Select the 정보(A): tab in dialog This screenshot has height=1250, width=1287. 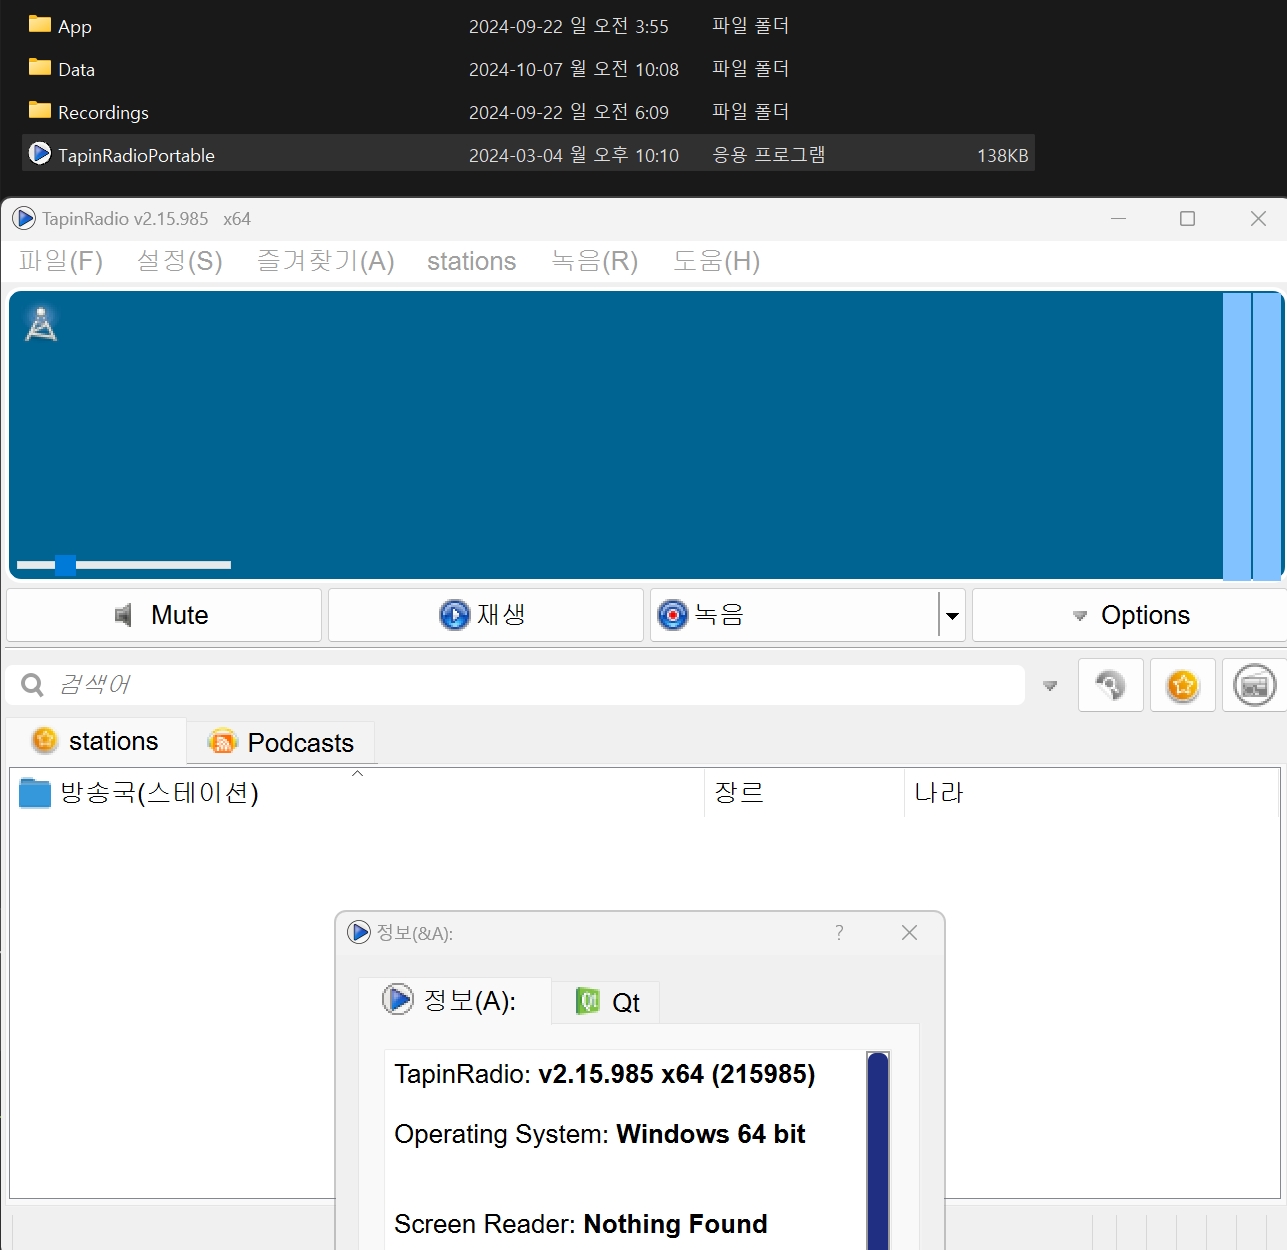point(454,1000)
